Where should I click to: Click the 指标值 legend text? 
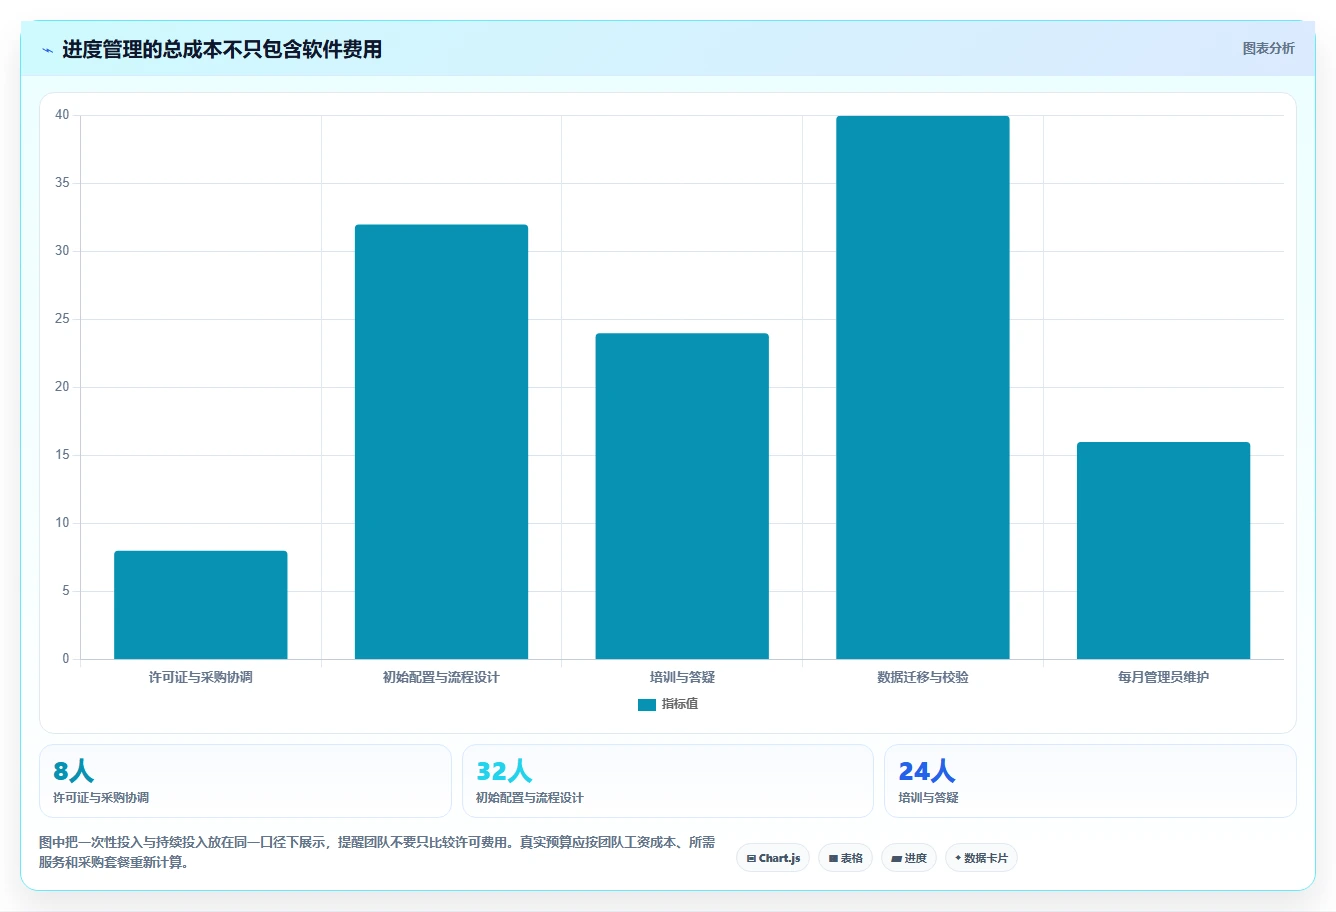680,704
